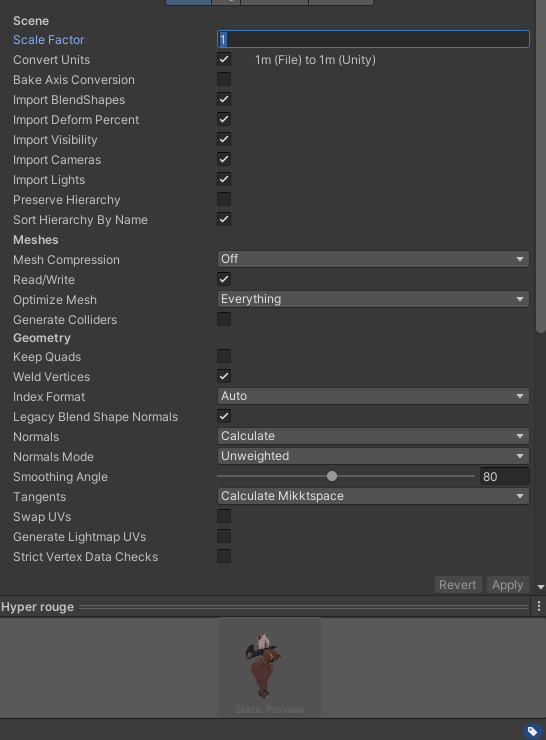The width and height of the screenshot is (546, 740).
Task: Open the Tangents Calculate Mikktspace dropdown
Action: tap(373, 496)
